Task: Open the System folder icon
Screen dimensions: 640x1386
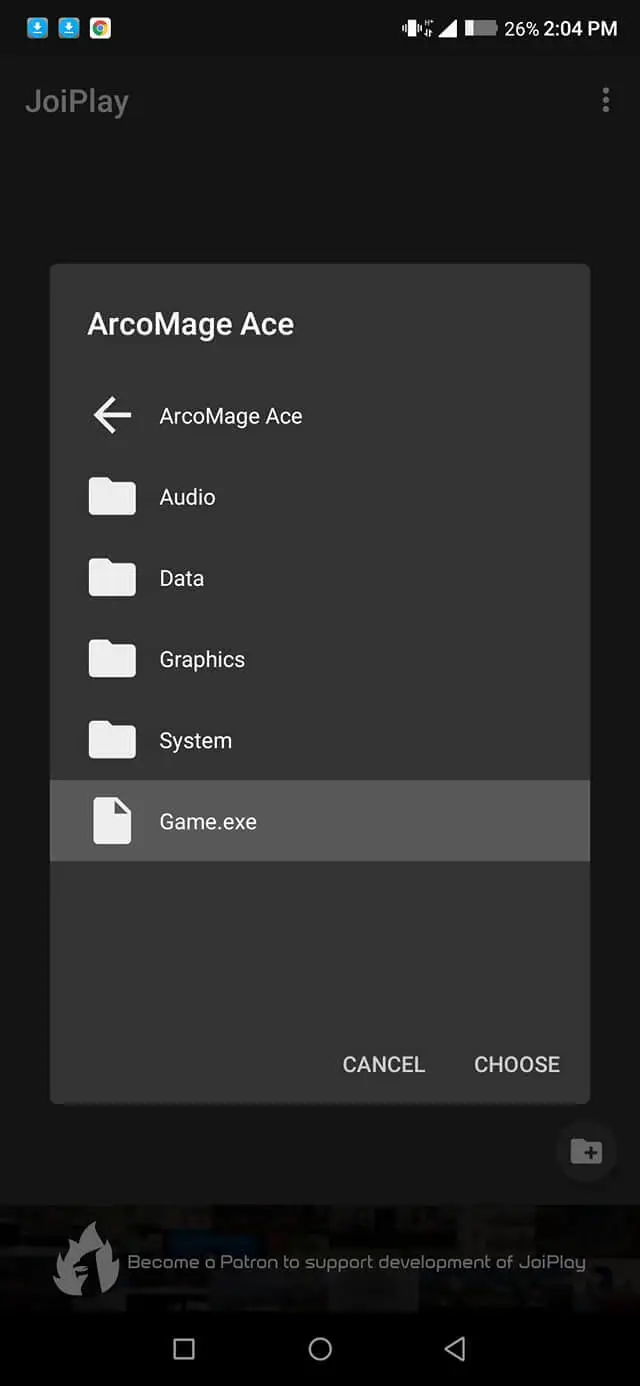Action: click(x=112, y=739)
